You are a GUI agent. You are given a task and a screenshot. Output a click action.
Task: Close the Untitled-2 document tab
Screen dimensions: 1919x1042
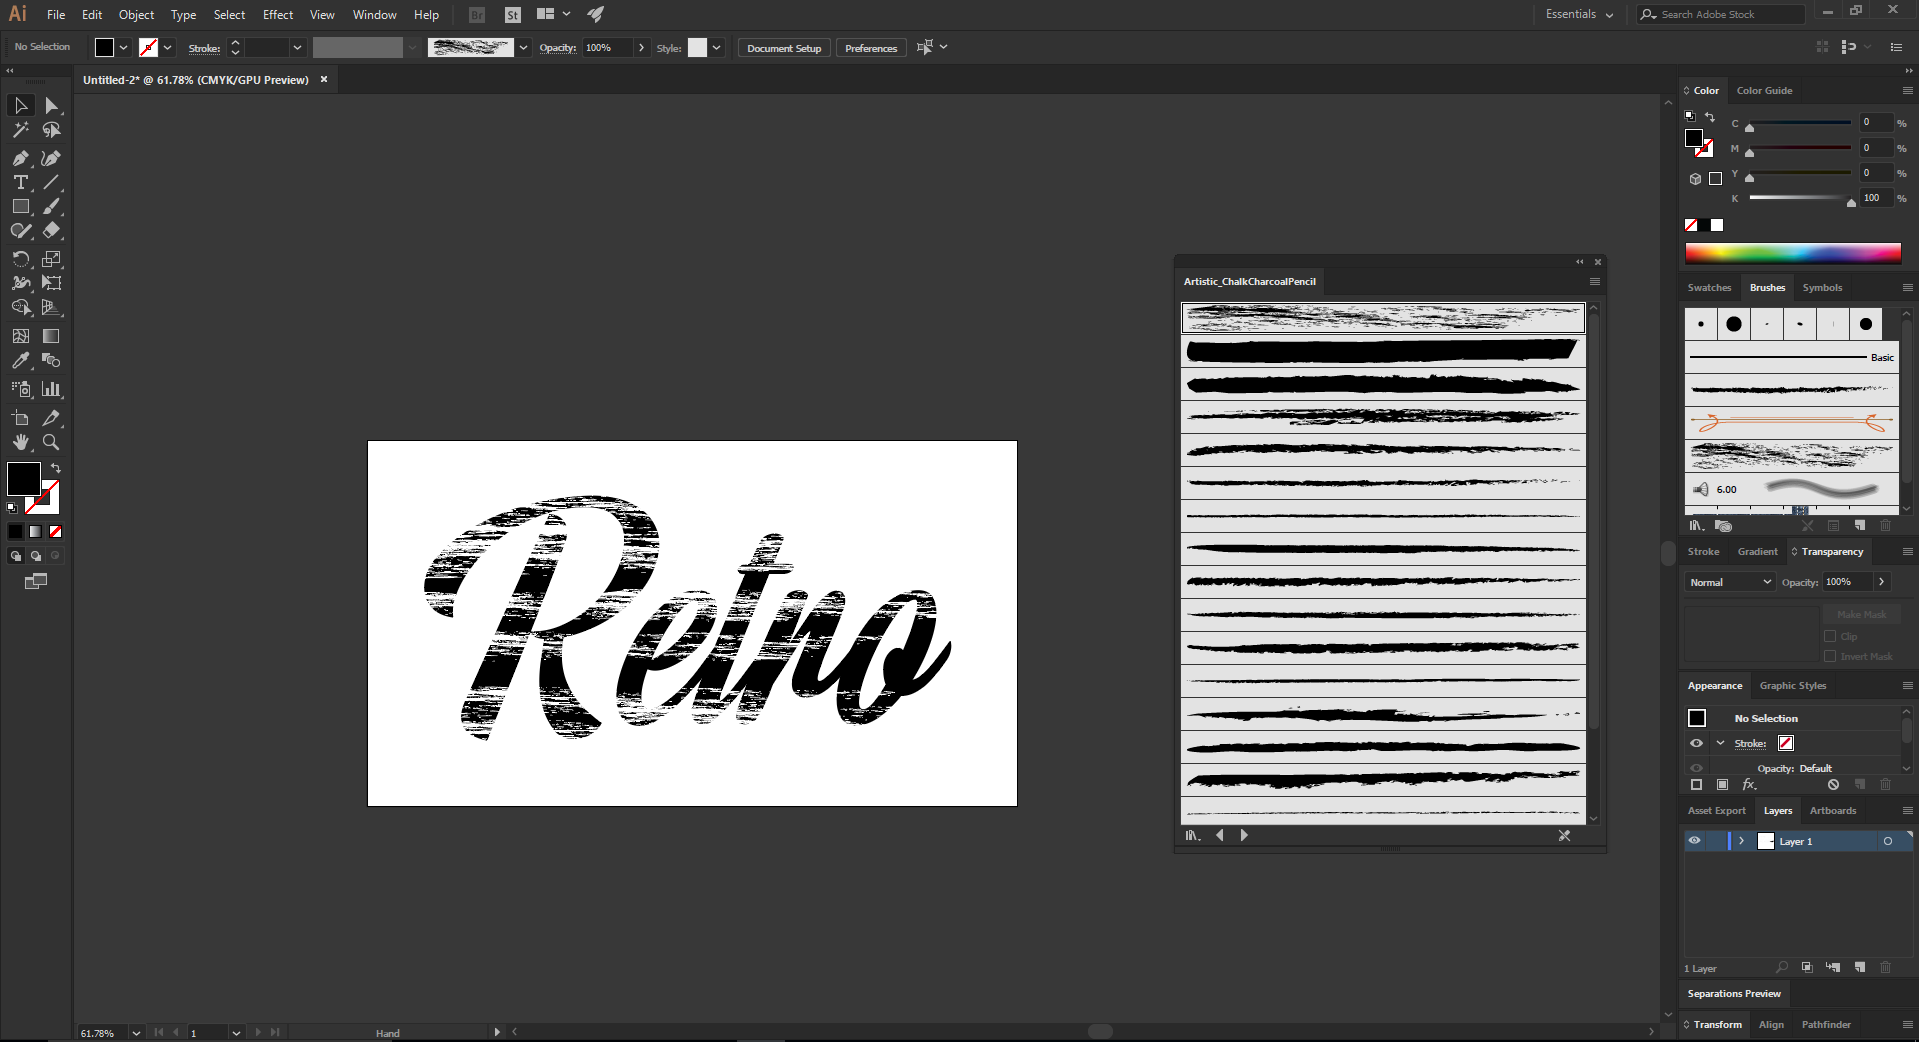click(x=324, y=79)
